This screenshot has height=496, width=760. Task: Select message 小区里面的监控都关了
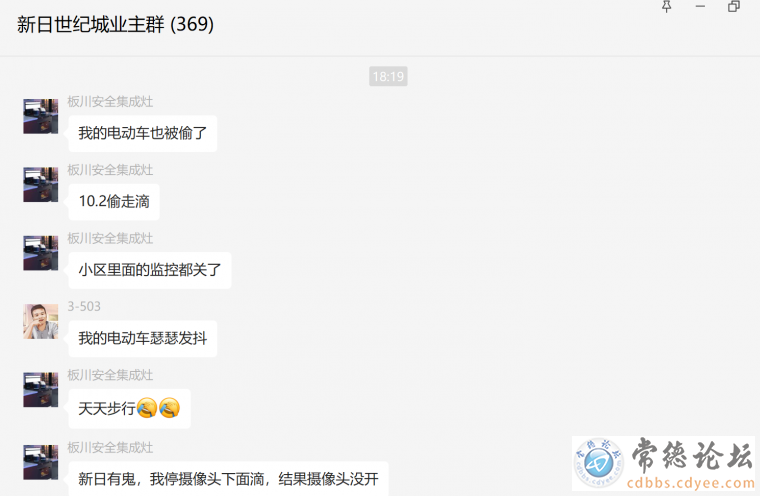[150, 270]
